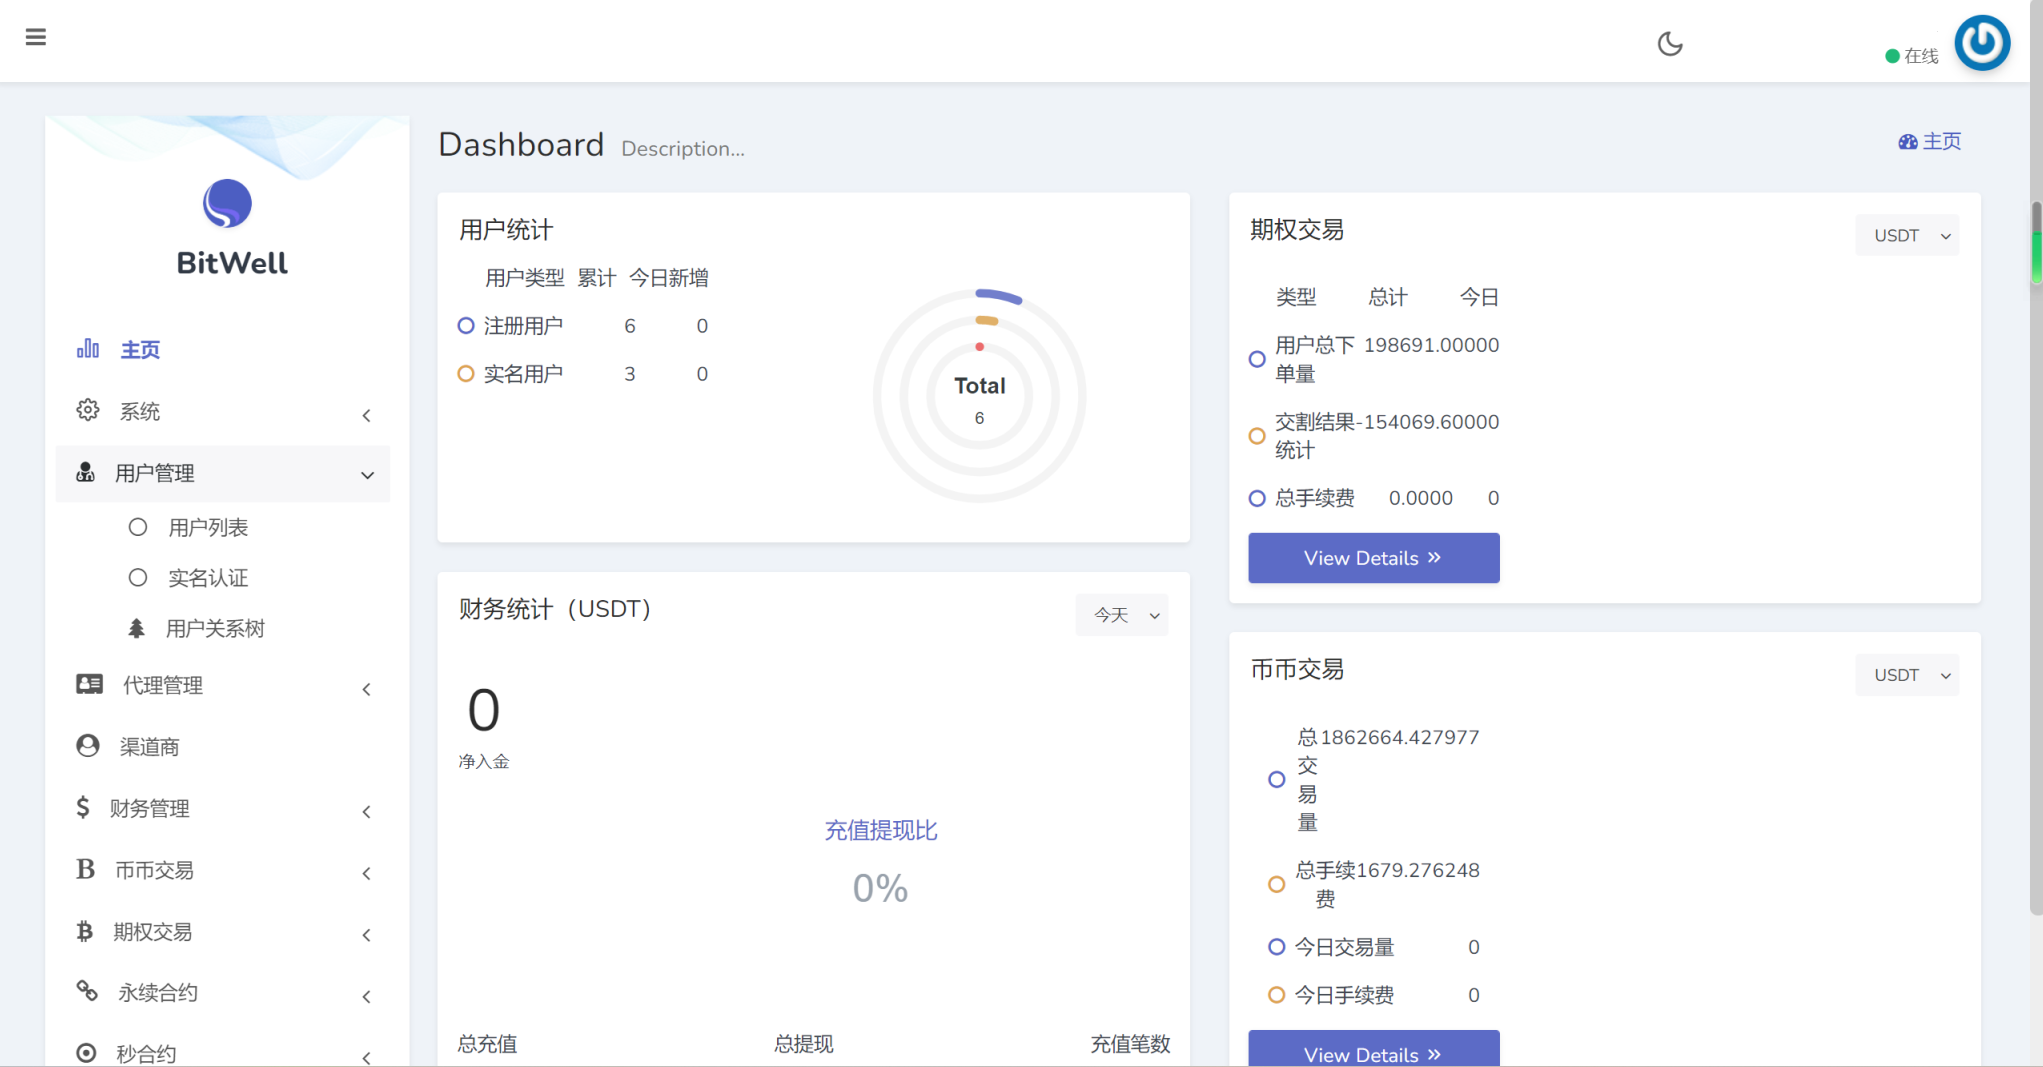Click View Details in 期权交易 panel
This screenshot has height=1067, width=2043.
point(1373,558)
